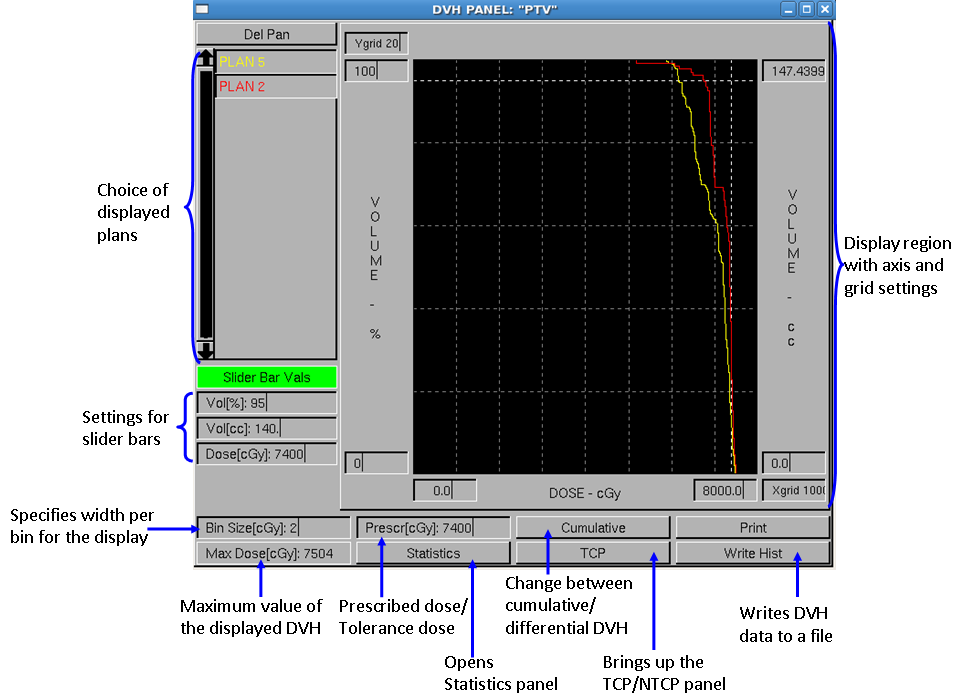
Task: Open the window menu icon in title bar
Action: click(203, 9)
